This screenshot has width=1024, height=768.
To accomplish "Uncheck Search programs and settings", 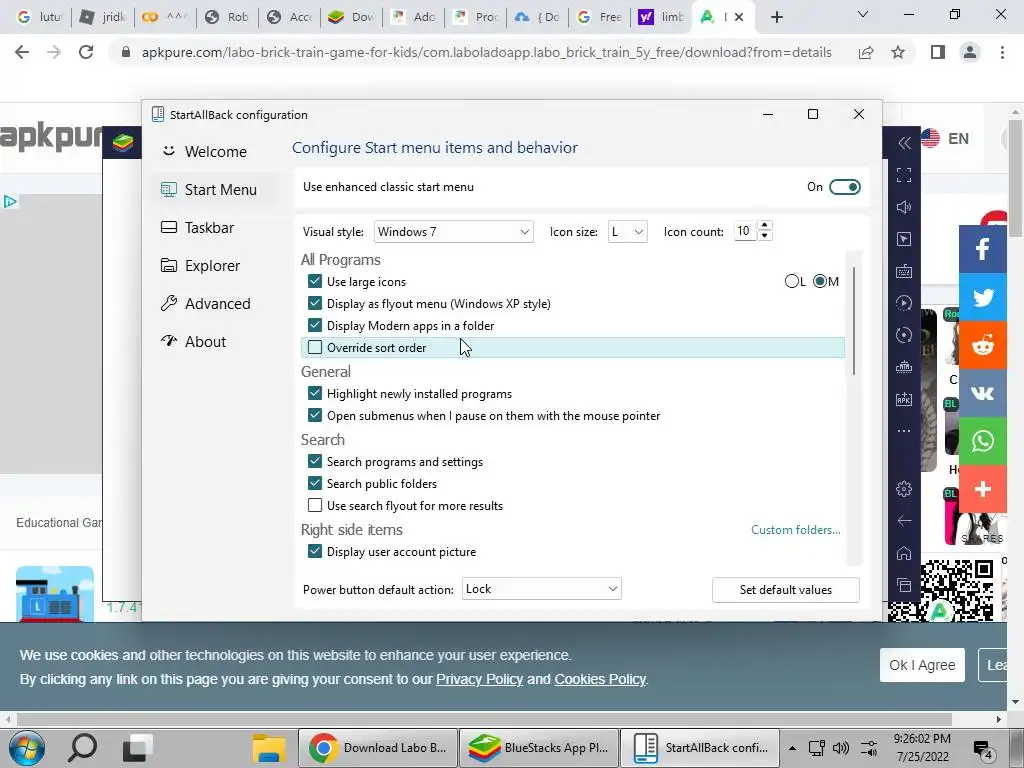I will point(315,462).
